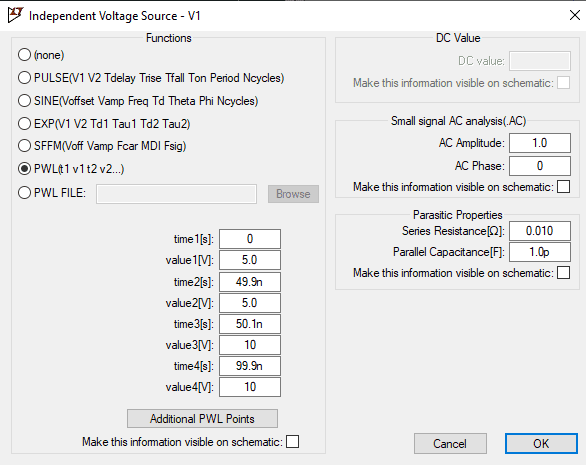Viewport: 586px width, 465px height.
Task: Focus the AC Amplitude field
Action: [540, 143]
